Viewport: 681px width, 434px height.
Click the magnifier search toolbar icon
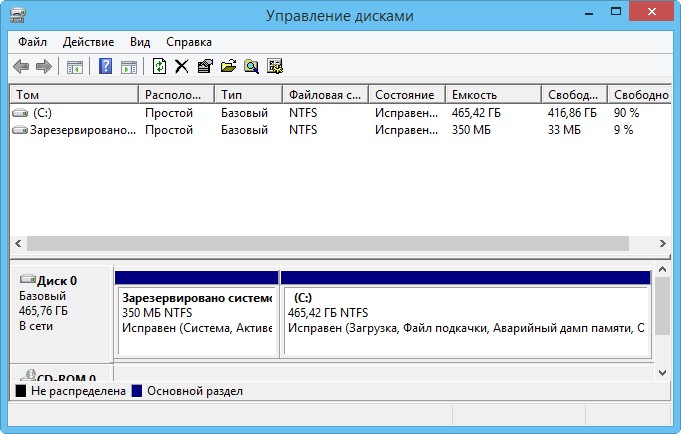[x=251, y=66]
